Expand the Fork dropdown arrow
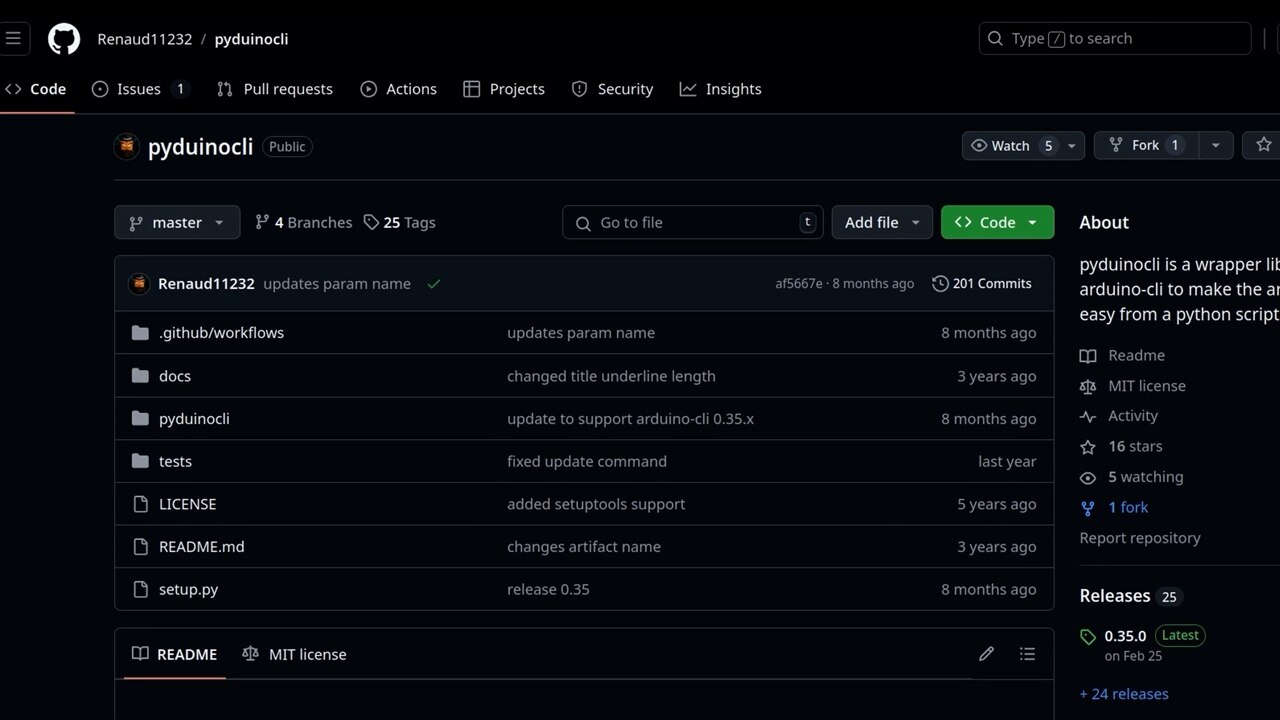Image resolution: width=1280 pixels, height=720 pixels. coord(1215,145)
